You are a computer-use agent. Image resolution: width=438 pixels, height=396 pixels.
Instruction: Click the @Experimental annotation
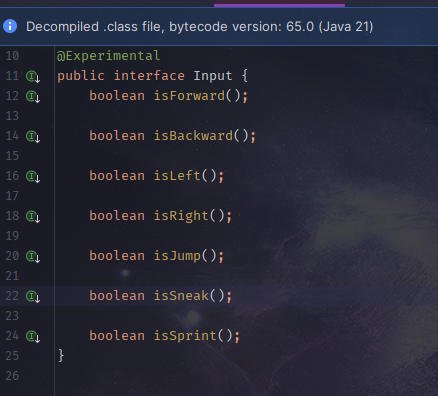click(x=108, y=56)
